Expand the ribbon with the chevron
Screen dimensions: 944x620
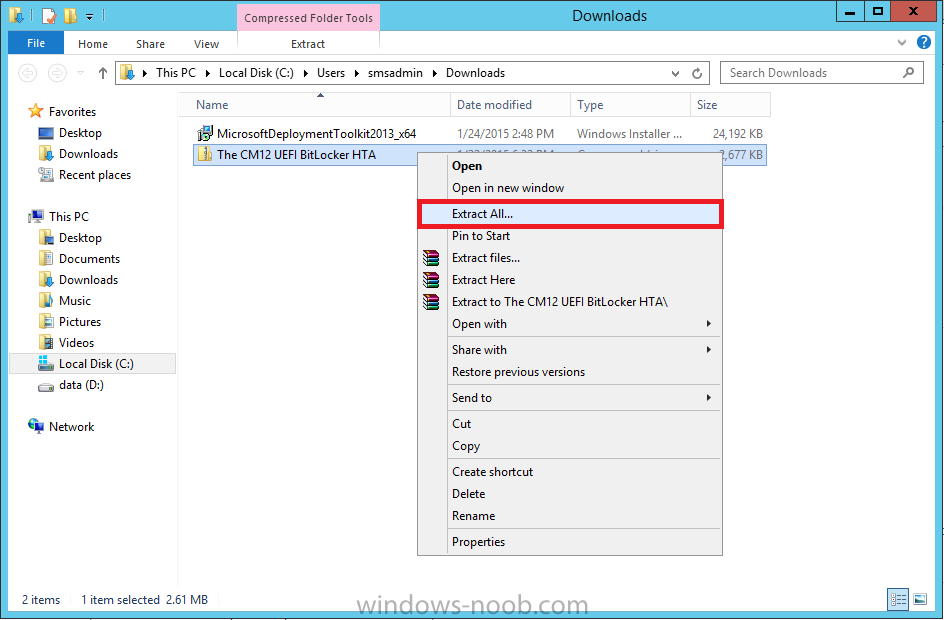click(x=902, y=42)
